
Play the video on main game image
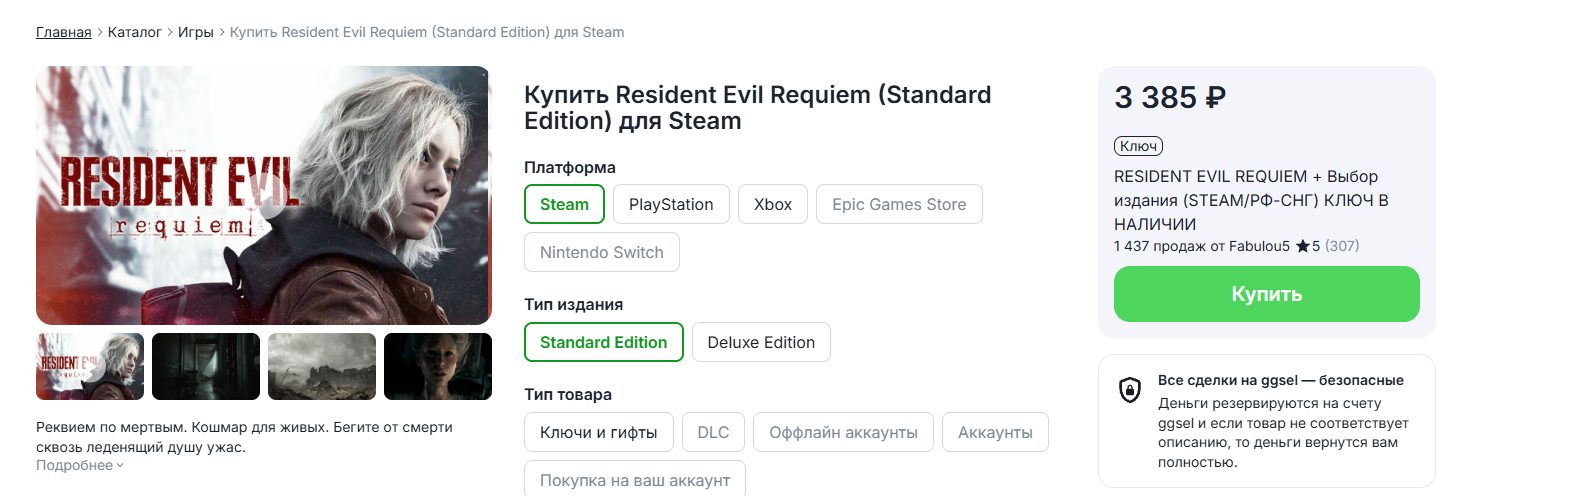coord(272,196)
